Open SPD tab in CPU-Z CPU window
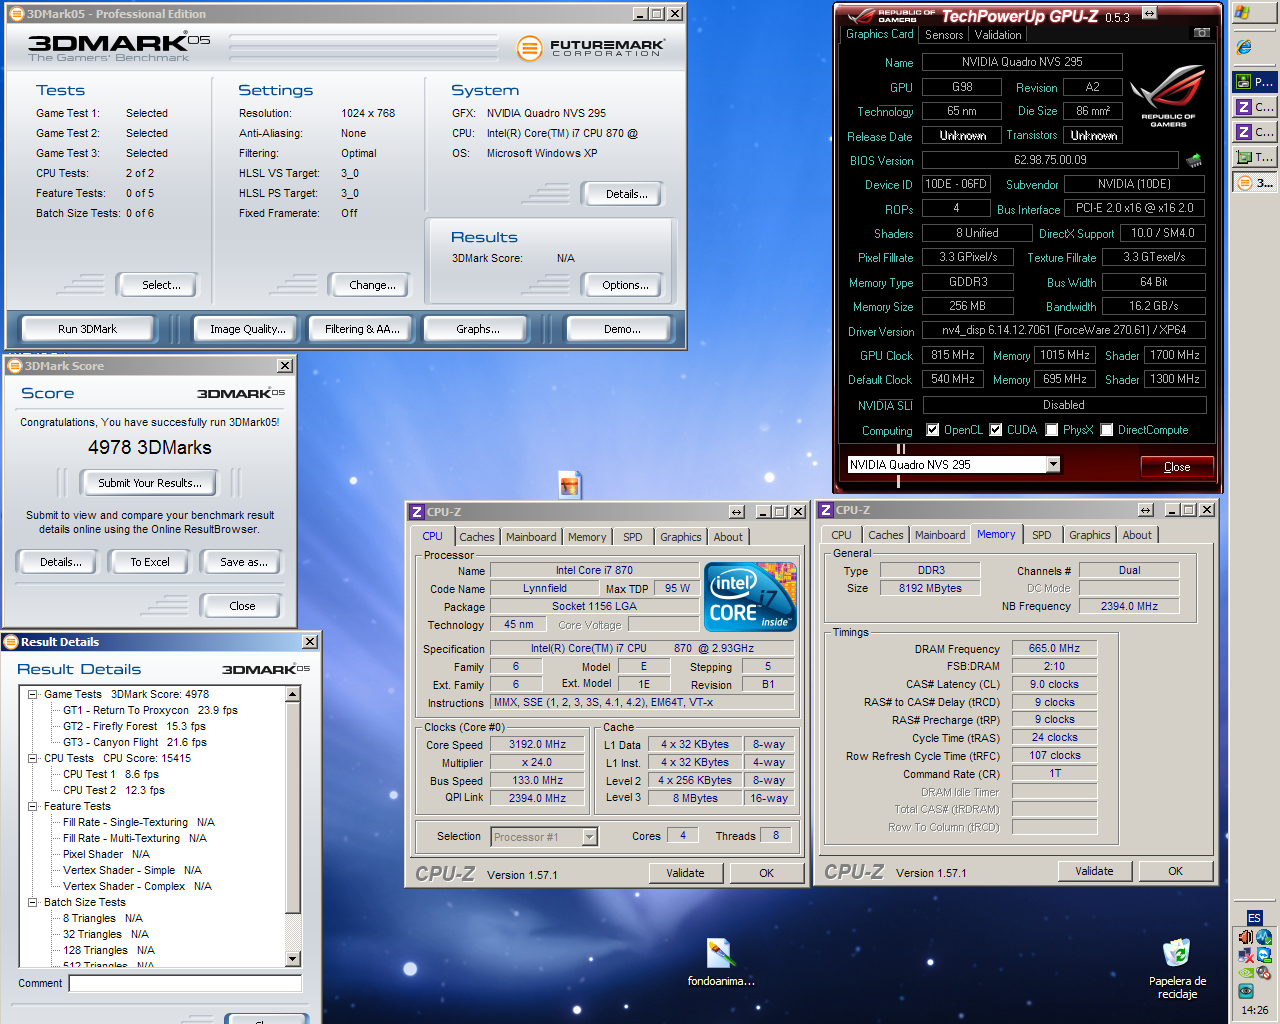Screen dimensions: 1280x1024 [x=633, y=537]
